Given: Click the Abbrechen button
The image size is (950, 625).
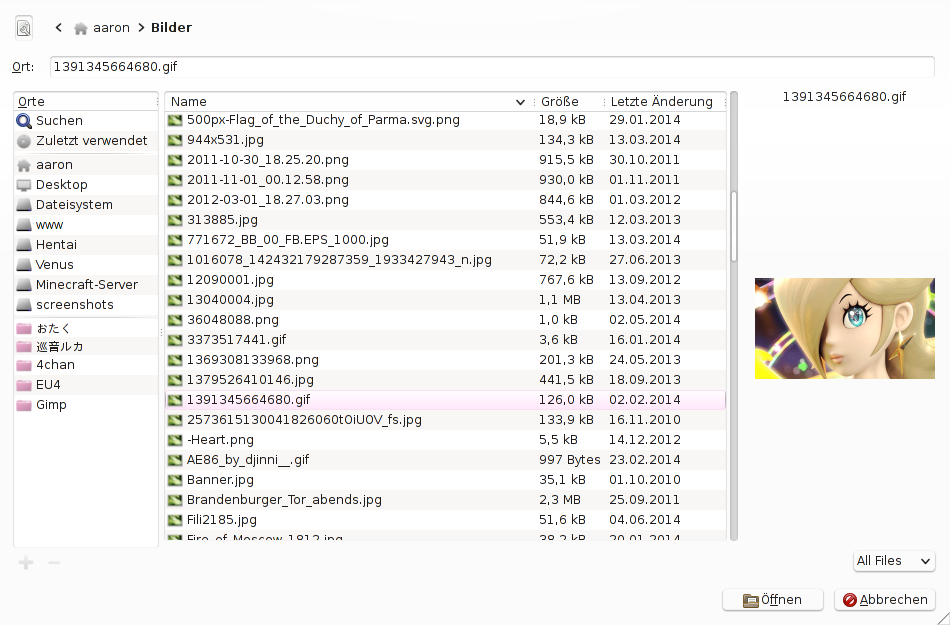Looking at the screenshot, I should coord(885,600).
